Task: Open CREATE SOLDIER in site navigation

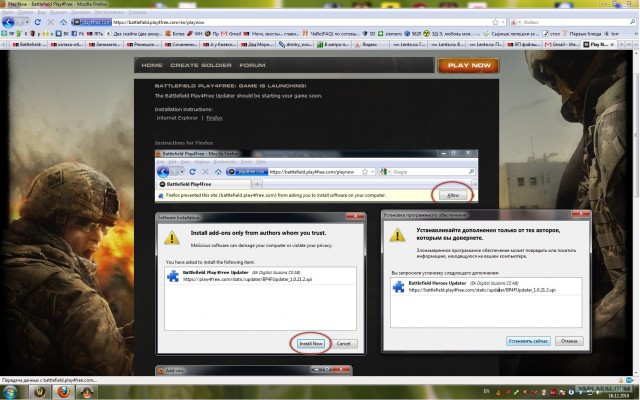Action: click(201, 65)
